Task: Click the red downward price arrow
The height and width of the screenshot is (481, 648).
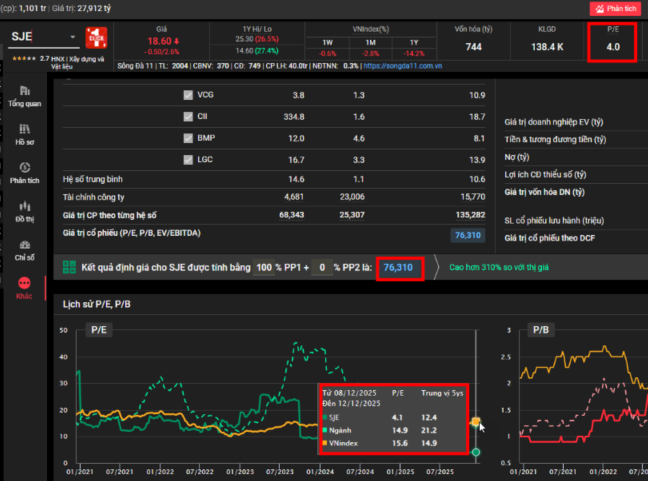Action: pos(176,41)
